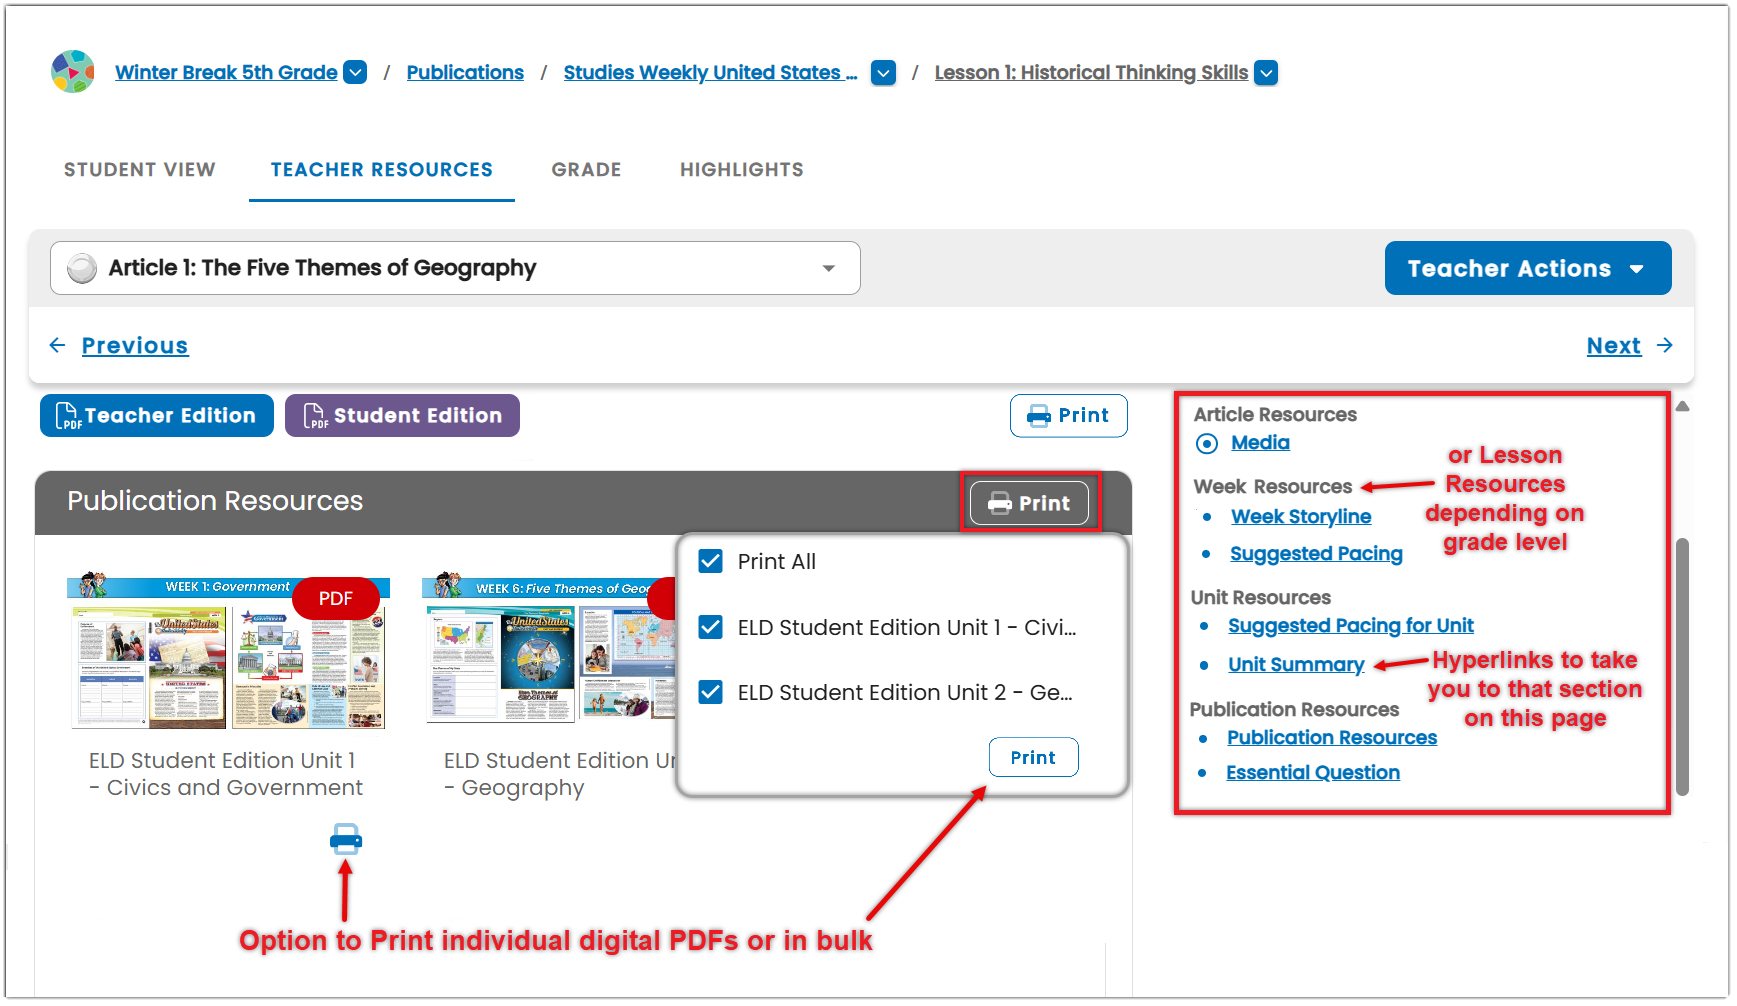Open the Teacher Edition PDF
Screen dimensions: 1737x1006
click(157, 415)
